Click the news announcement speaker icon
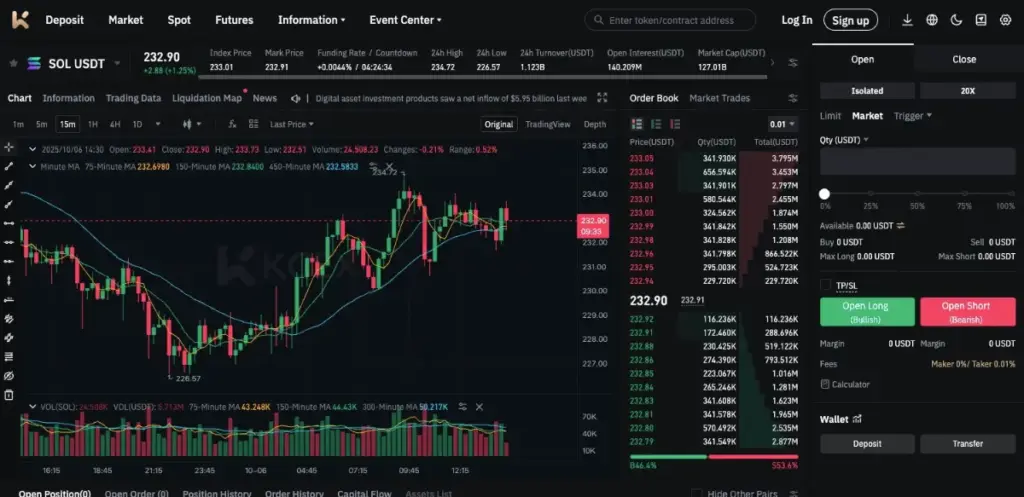 point(296,98)
